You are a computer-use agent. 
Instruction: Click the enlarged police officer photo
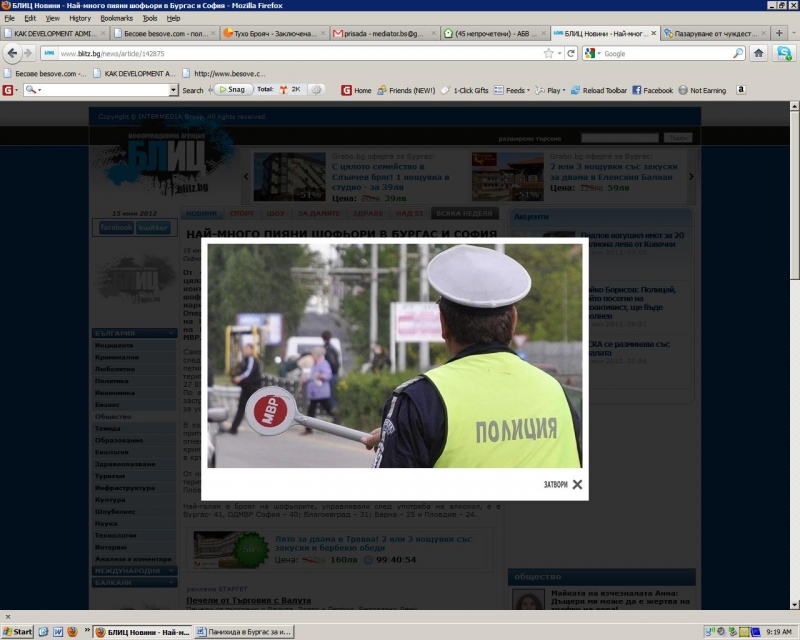click(394, 356)
